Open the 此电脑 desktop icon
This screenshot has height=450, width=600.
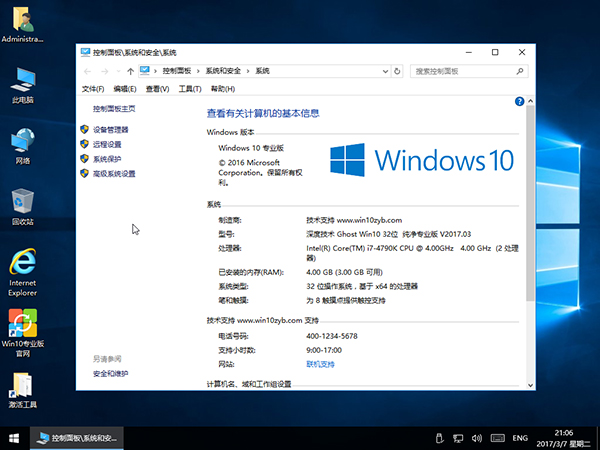(x=23, y=85)
